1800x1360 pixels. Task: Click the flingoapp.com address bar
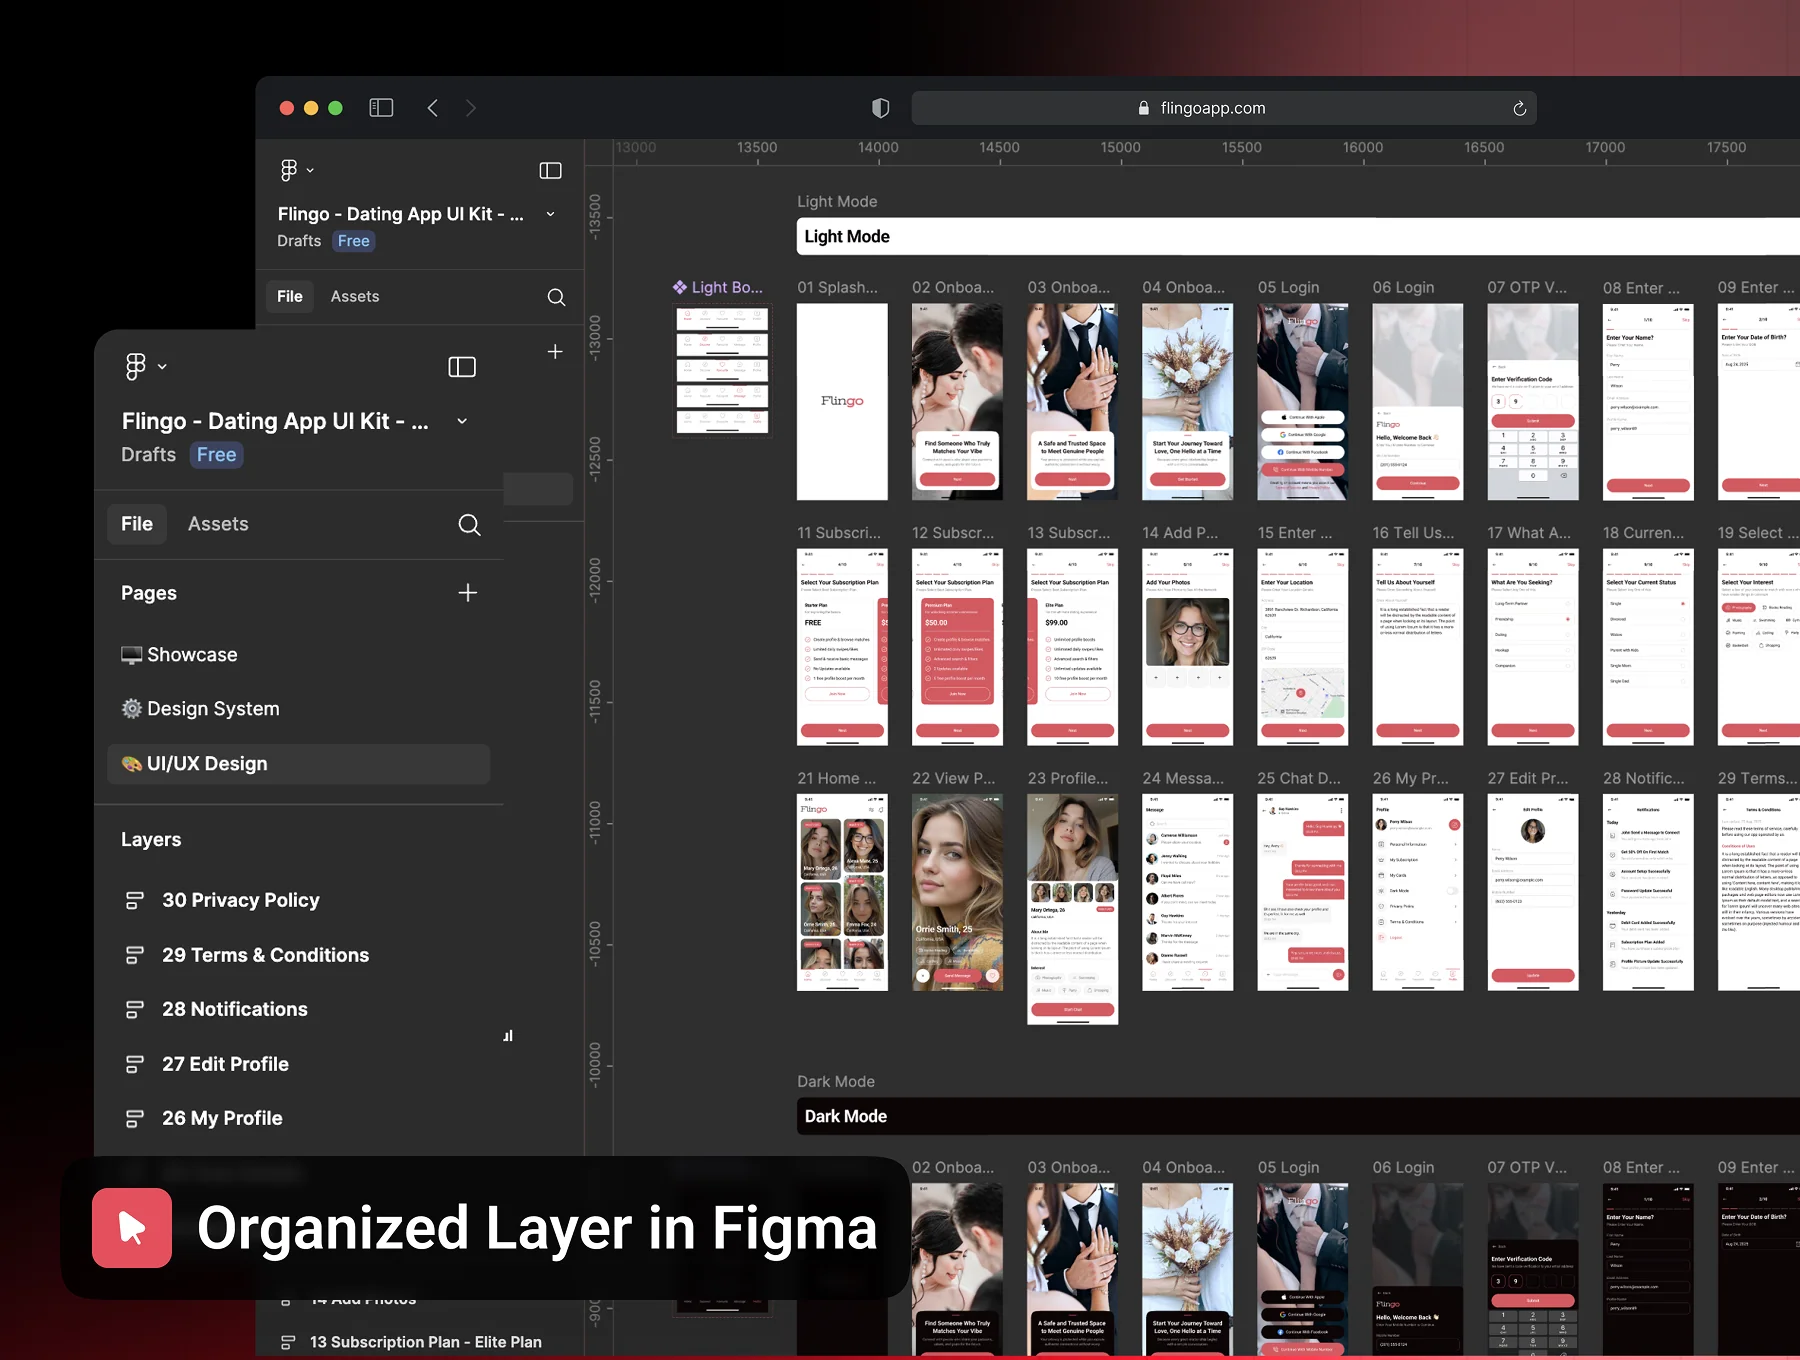click(x=1224, y=108)
